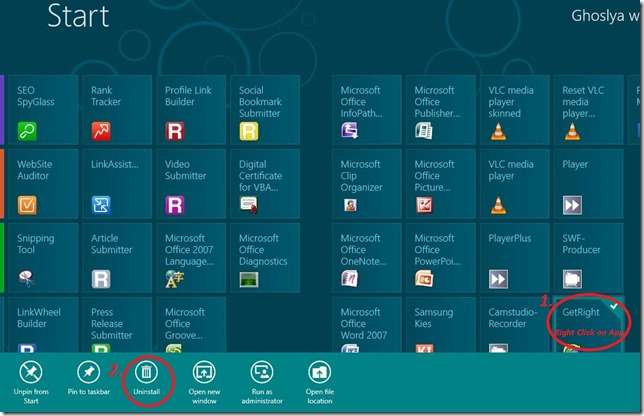The height and width of the screenshot is (416, 644).
Task: Click Pin to taskbar button
Action: click(88, 378)
